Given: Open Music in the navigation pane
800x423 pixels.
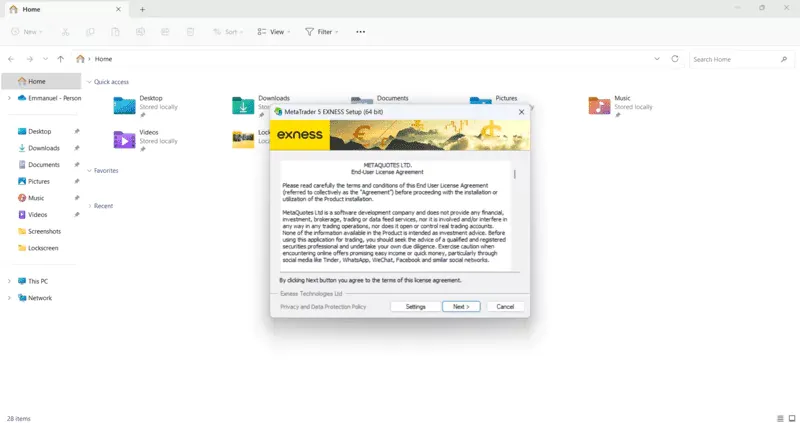Looking at the screenshot, I should [x=31, y=198].
